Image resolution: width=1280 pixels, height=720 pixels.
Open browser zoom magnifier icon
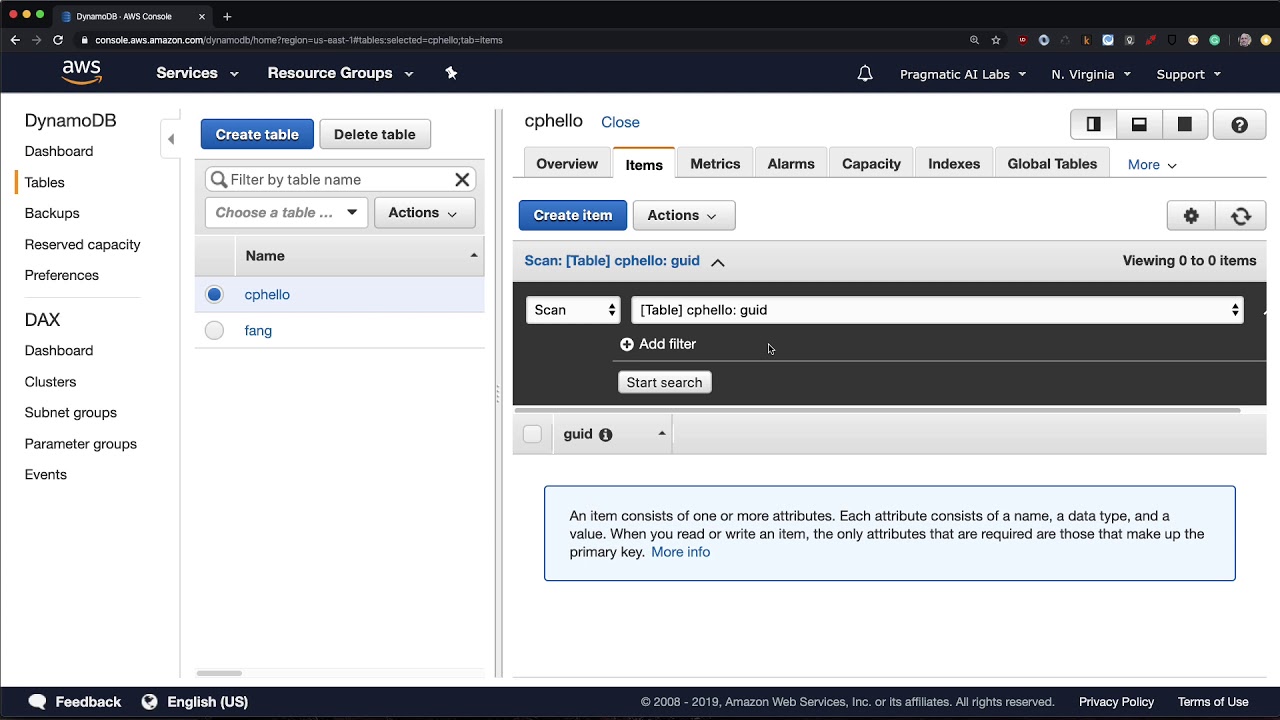pyautogui.click(x=974, y=40)
